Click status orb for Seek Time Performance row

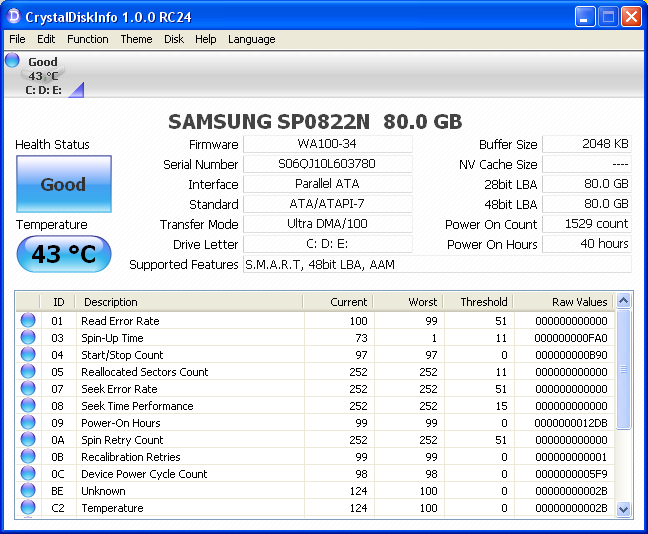pos(28,405)
